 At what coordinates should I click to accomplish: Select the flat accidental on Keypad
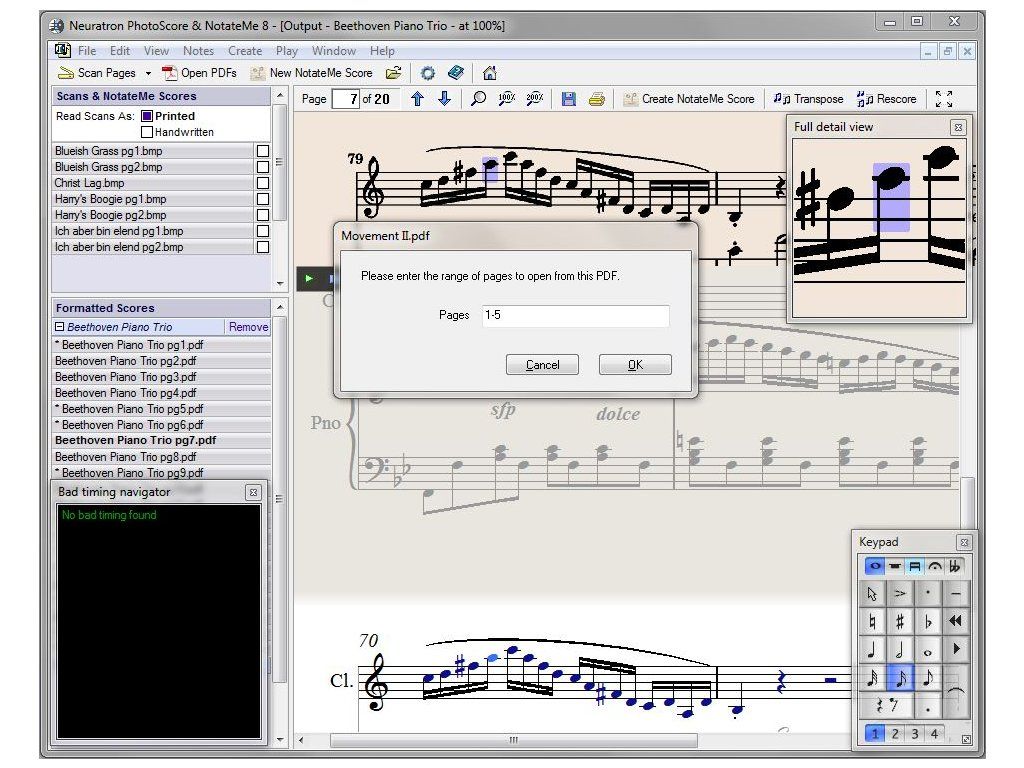click(928, 622)
